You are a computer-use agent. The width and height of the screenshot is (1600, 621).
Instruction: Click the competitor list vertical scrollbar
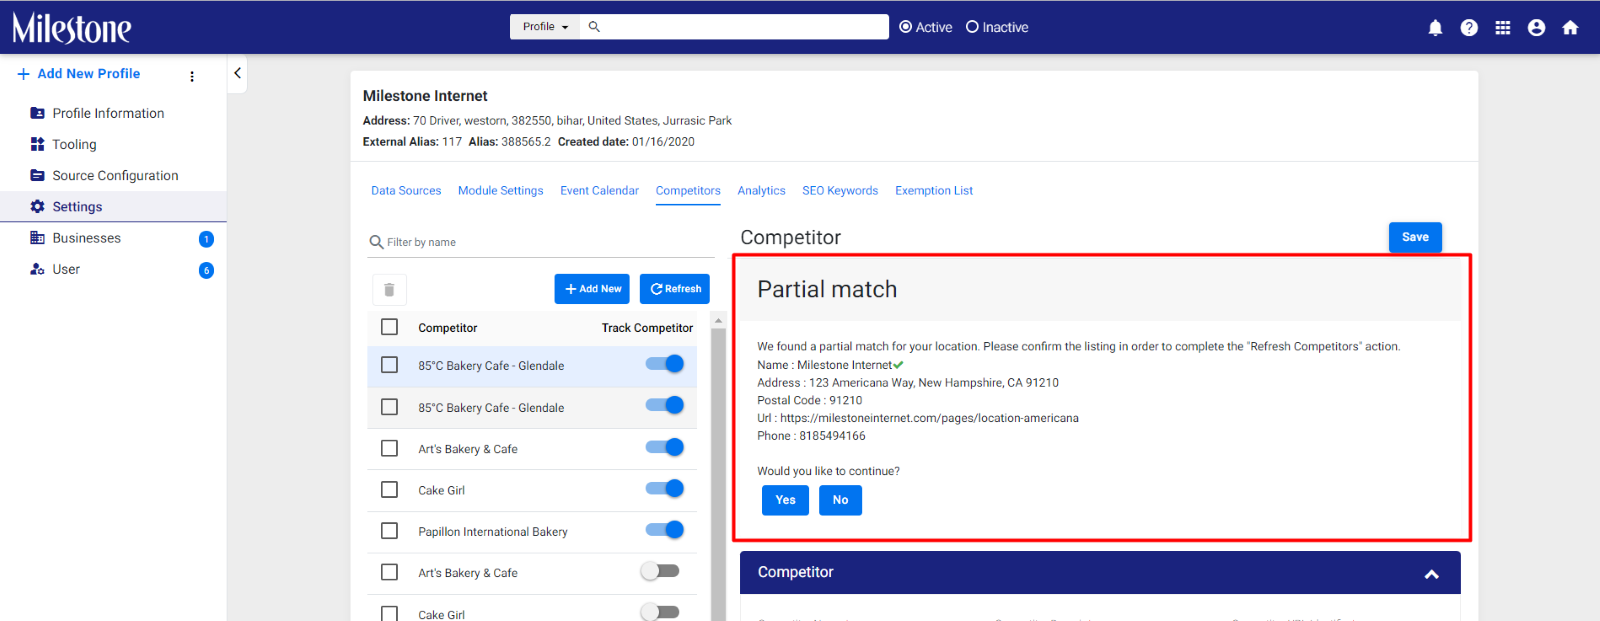[x=717, y=470]
